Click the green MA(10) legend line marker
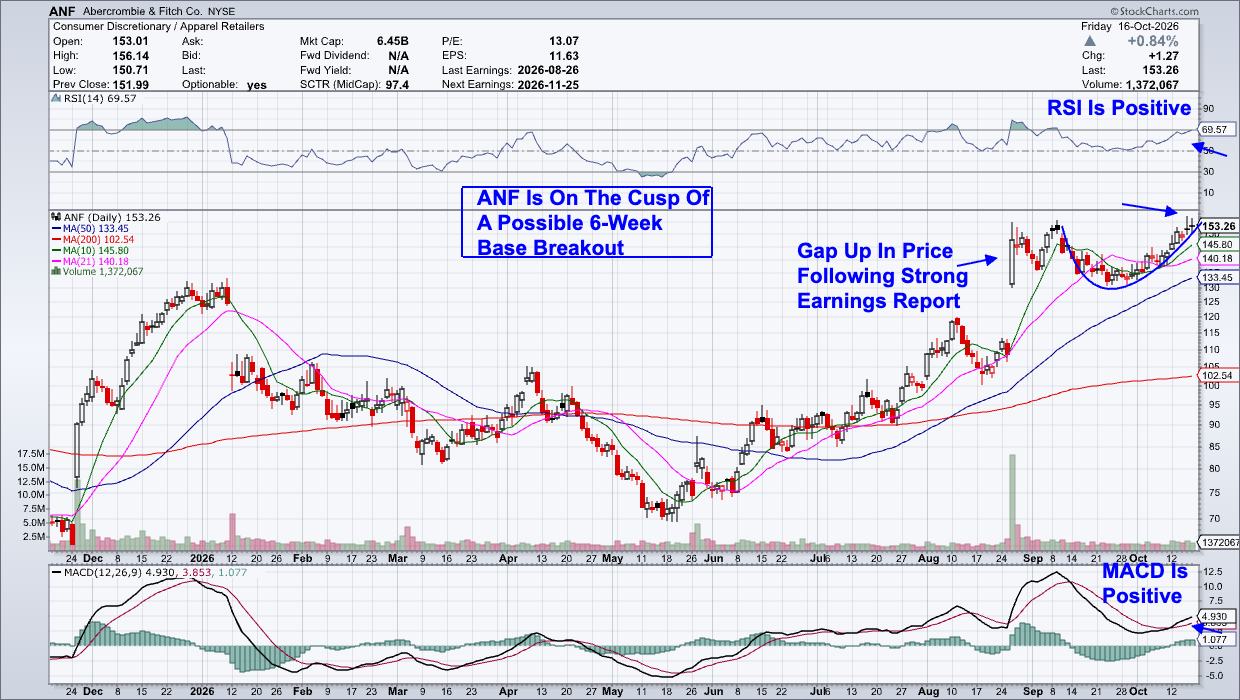 (54, 252)
